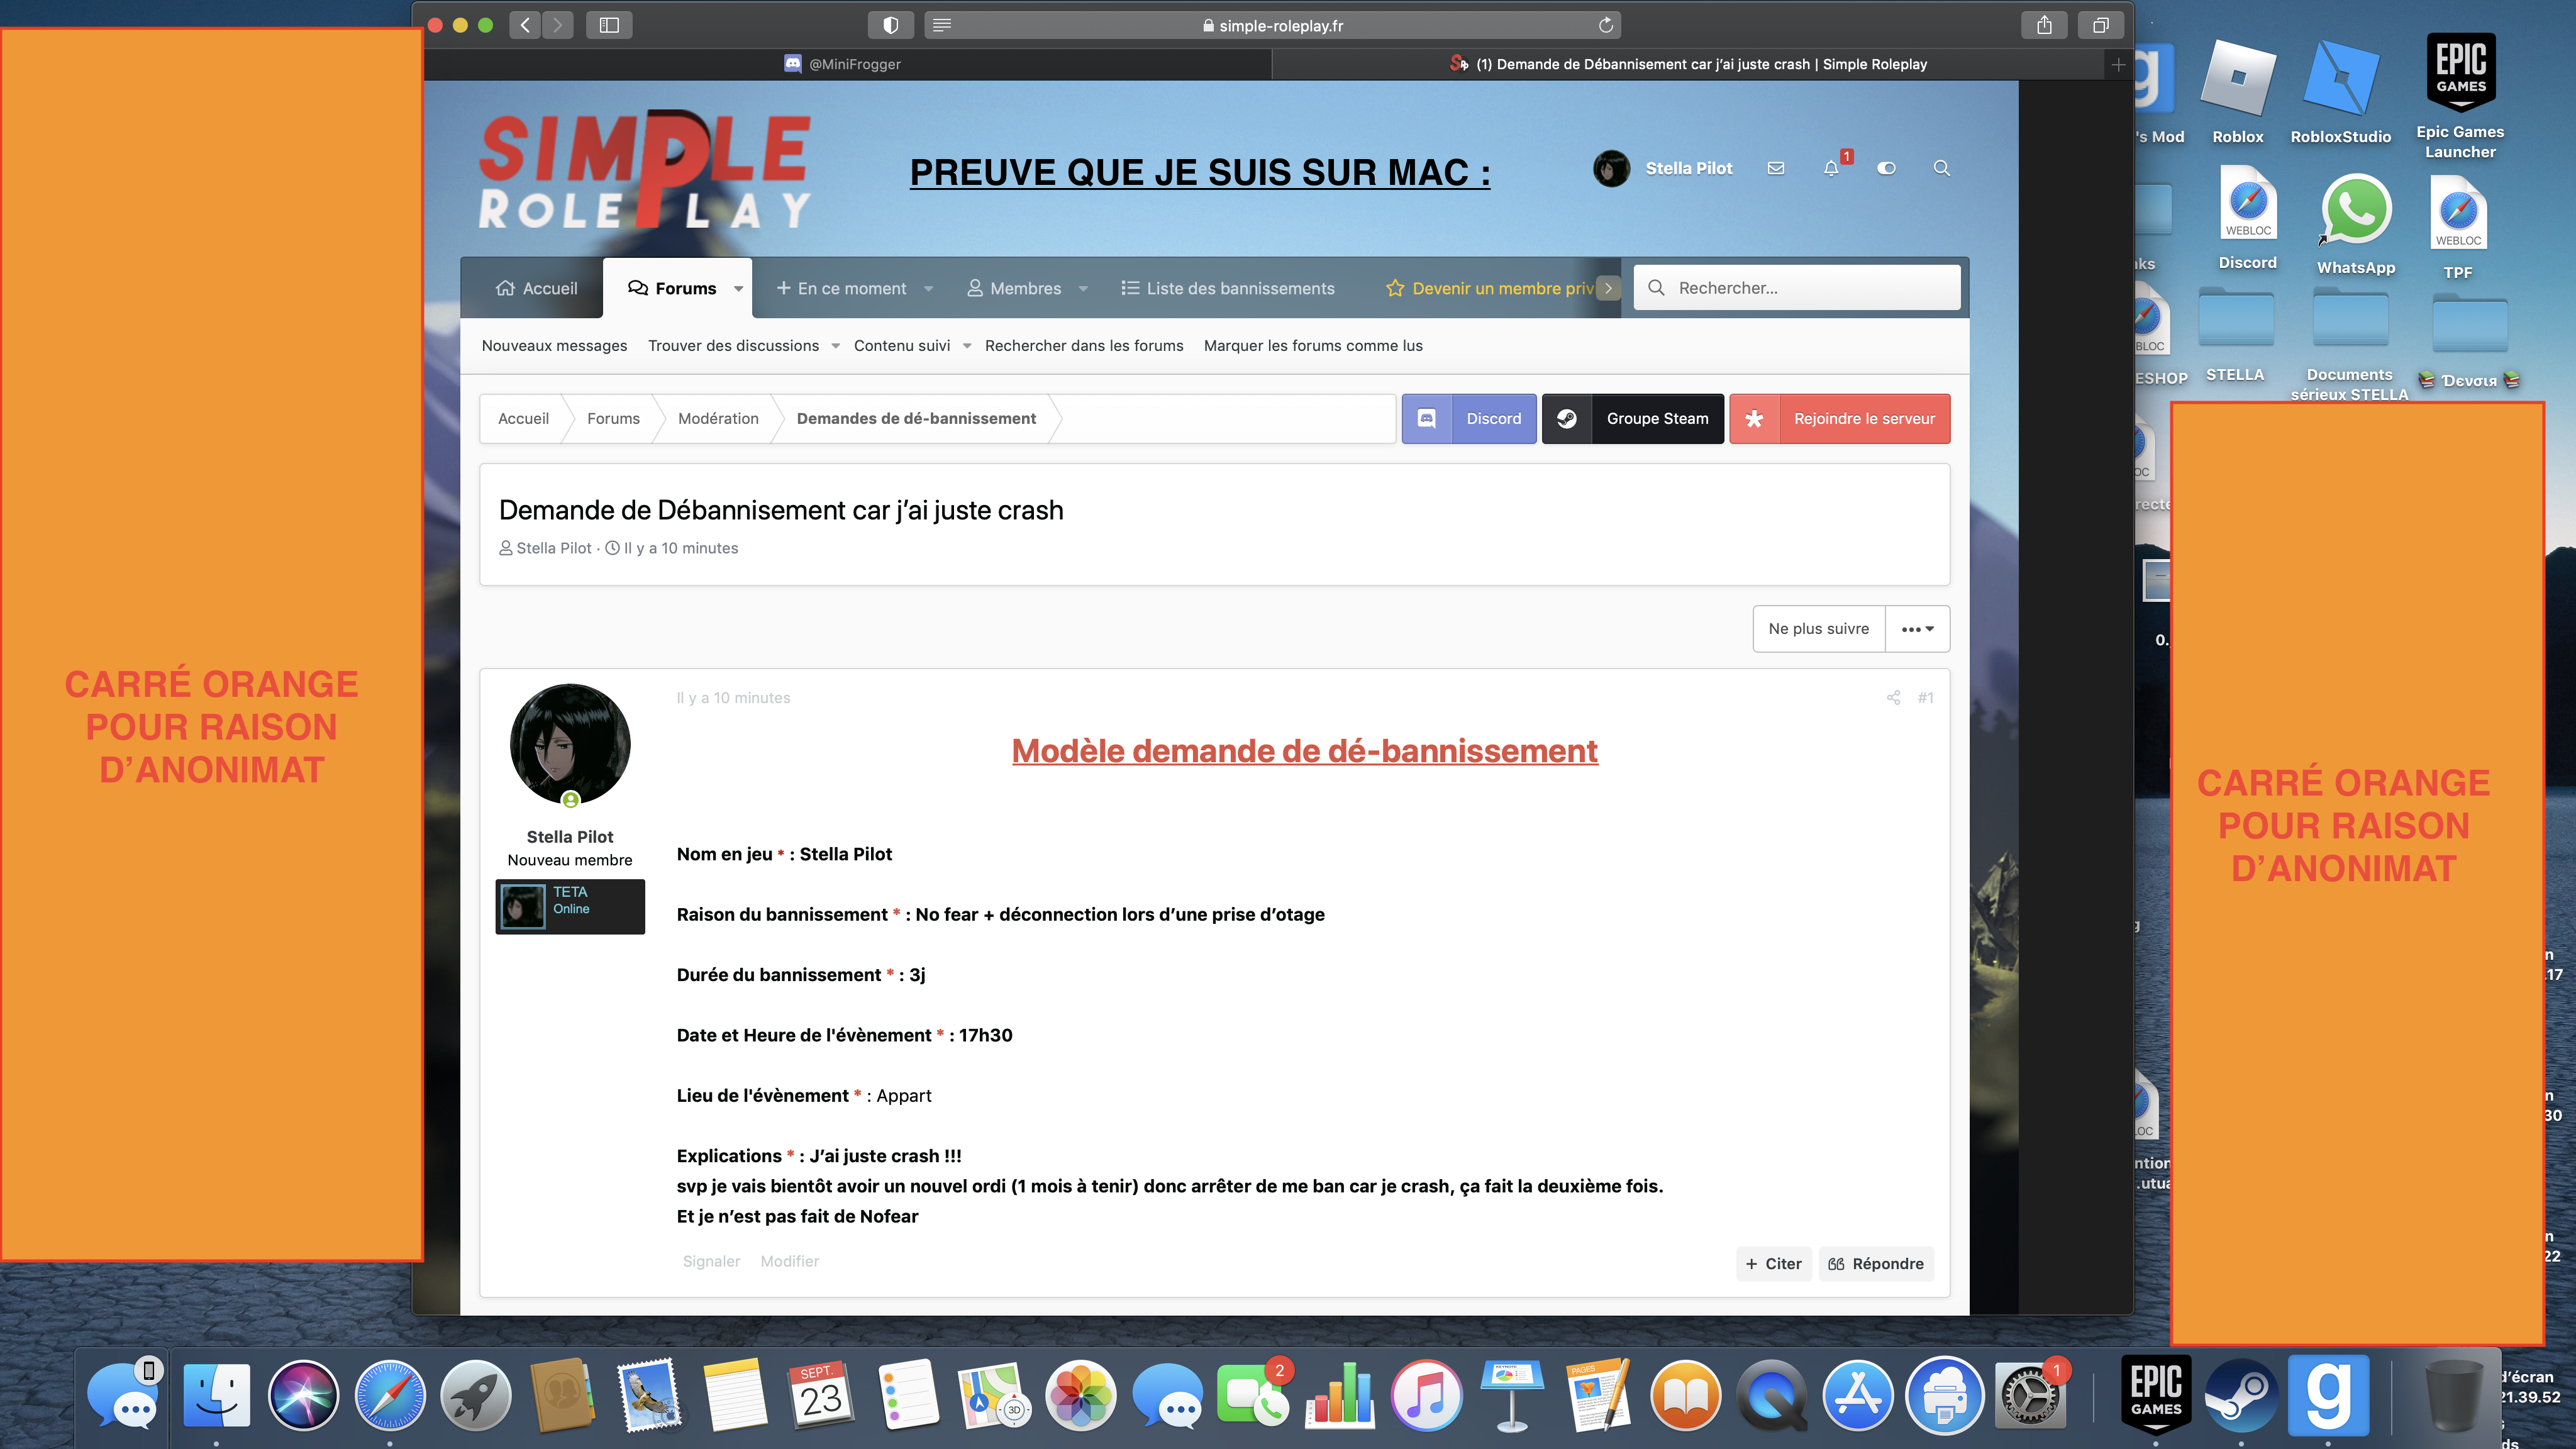The width and height of the screenshot is (2576, 1449).
Task: Click Modifier under the post
Action: (789, 1262)
